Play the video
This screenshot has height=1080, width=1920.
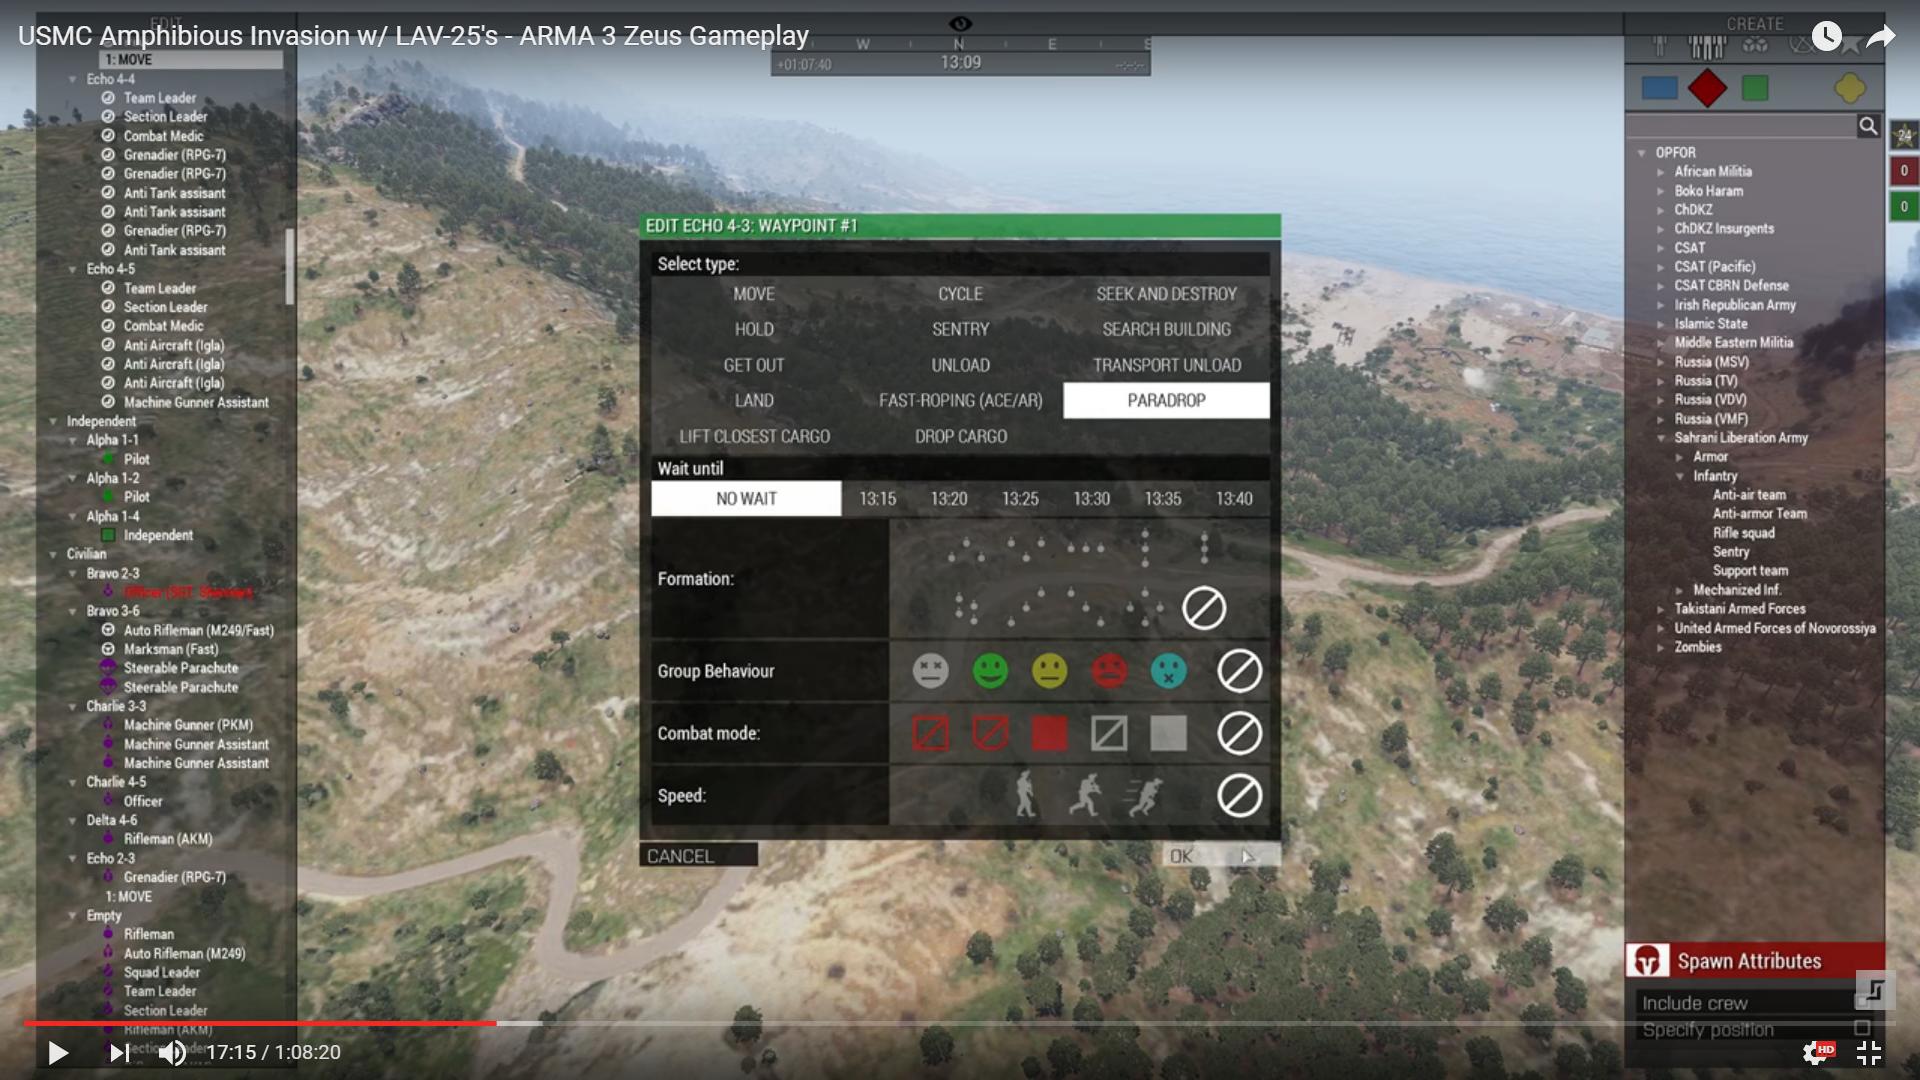click(x=58, y=1052)
